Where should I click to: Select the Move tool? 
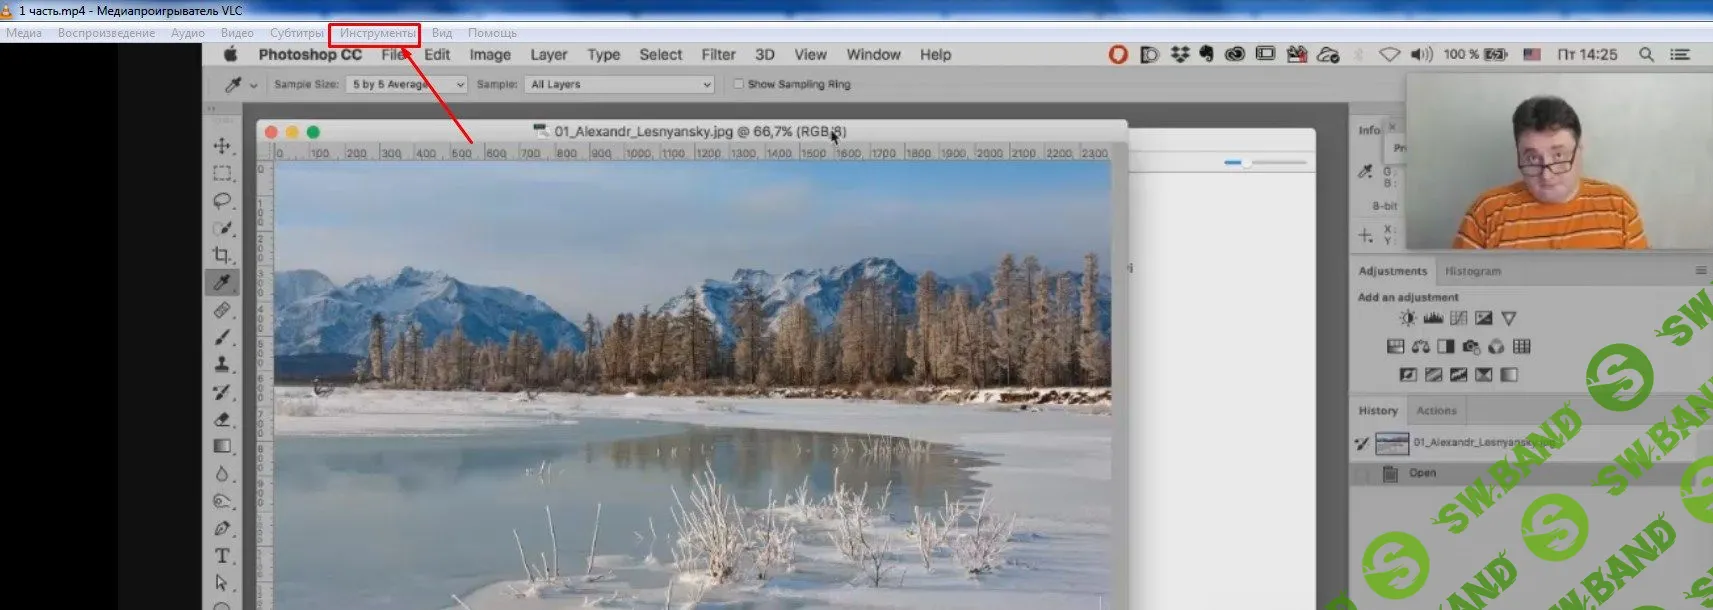222,146
